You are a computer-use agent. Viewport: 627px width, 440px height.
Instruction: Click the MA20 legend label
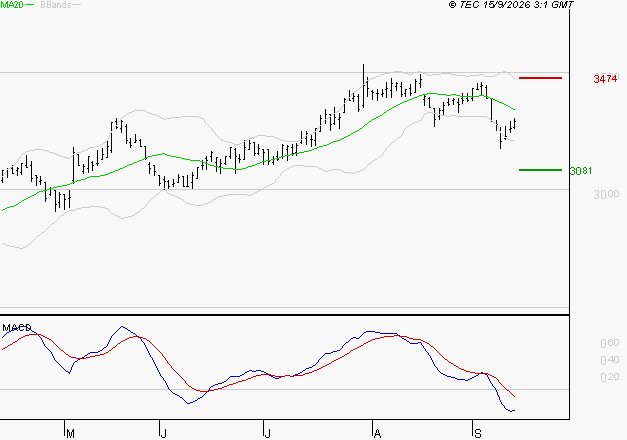11,5
